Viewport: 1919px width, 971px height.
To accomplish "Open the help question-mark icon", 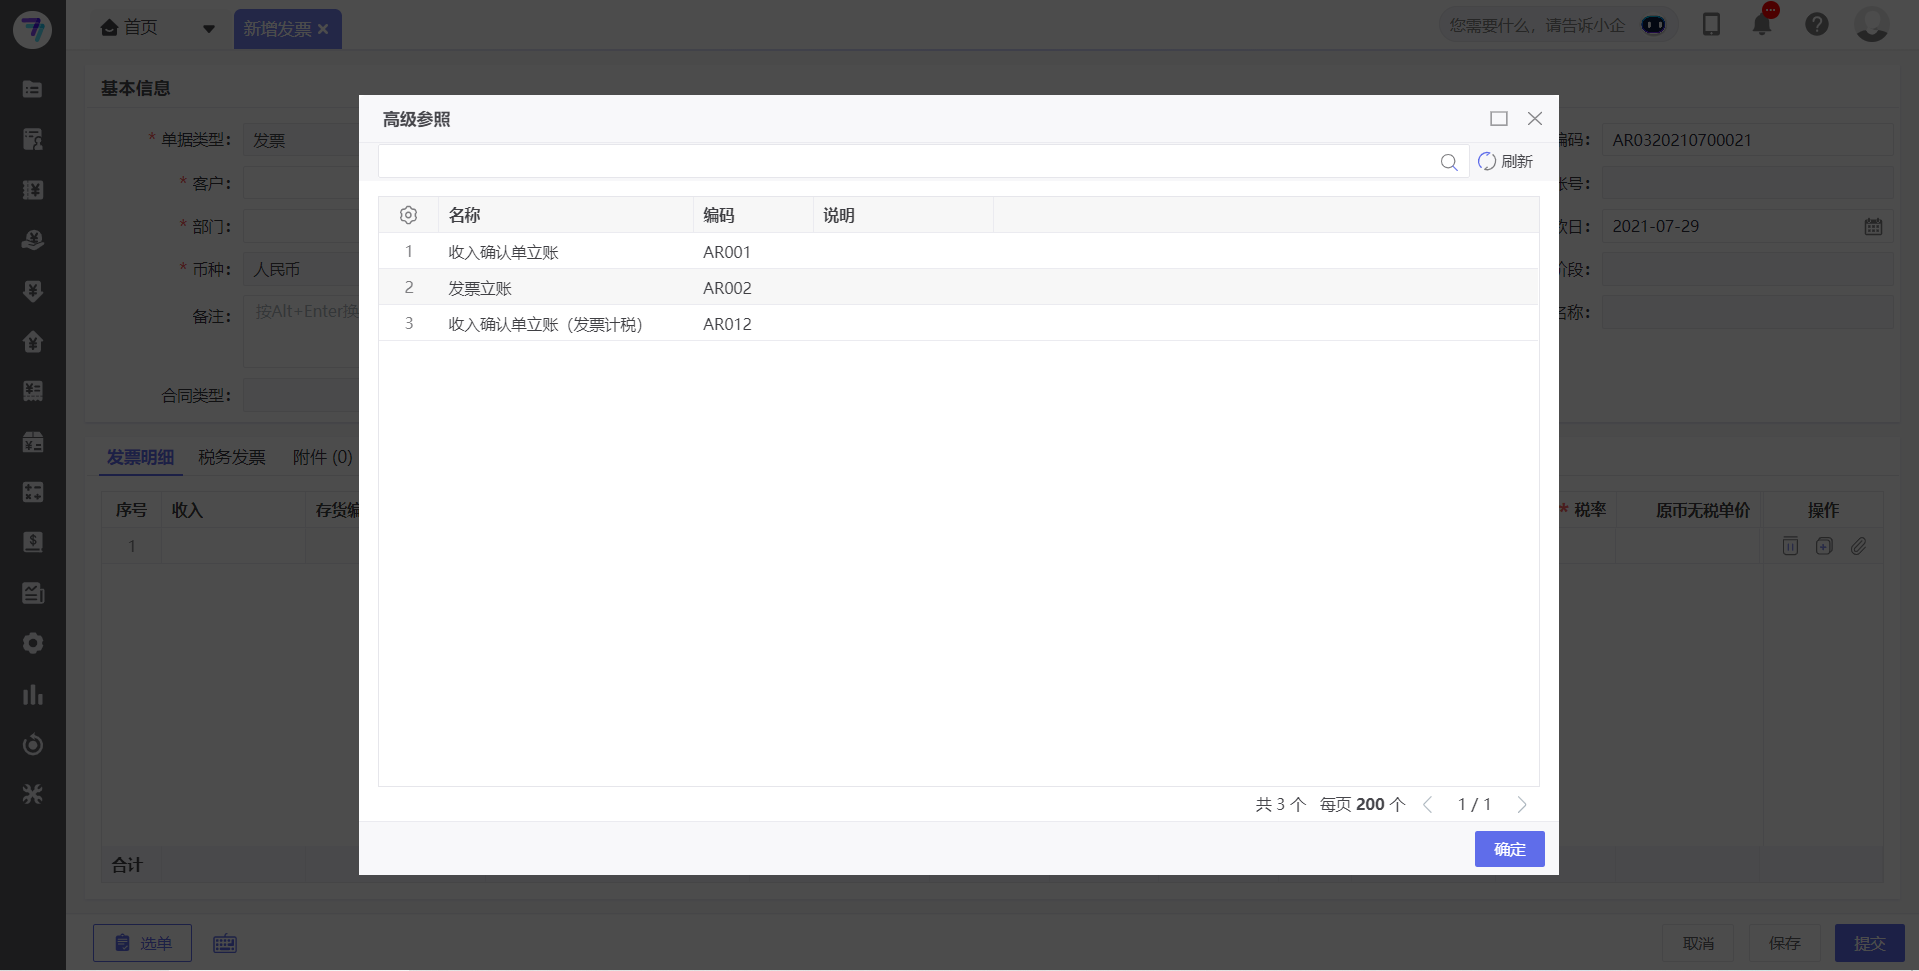I will 1817,24.
